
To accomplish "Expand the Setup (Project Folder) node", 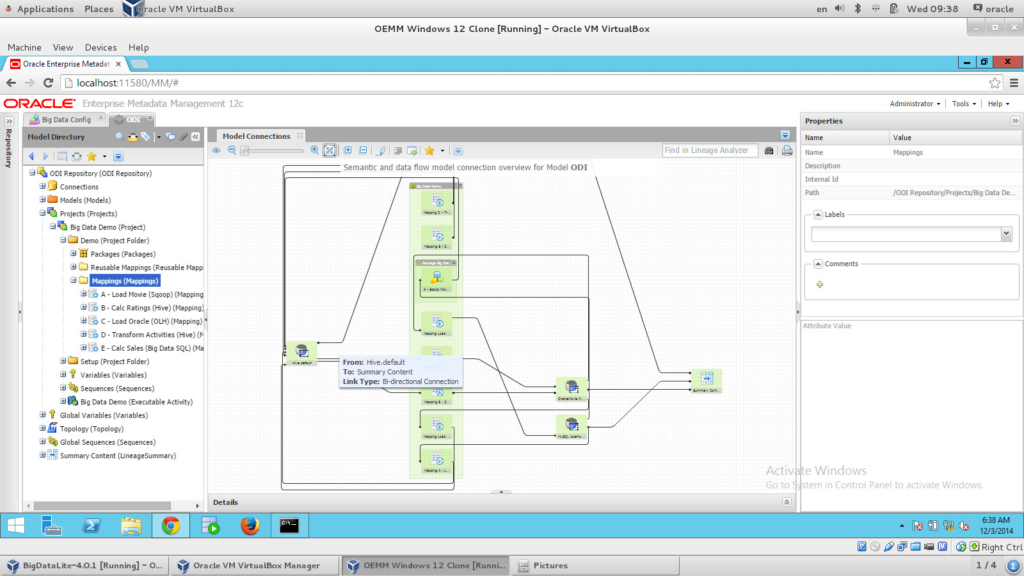I will point(63,361).
